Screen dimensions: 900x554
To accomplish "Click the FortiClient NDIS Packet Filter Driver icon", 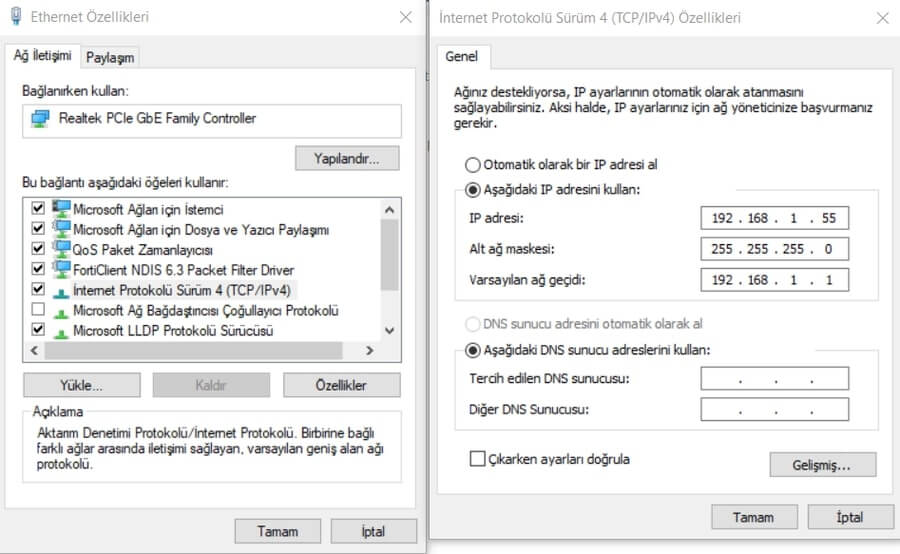I will pyautogui.click(x=62, y=270).
